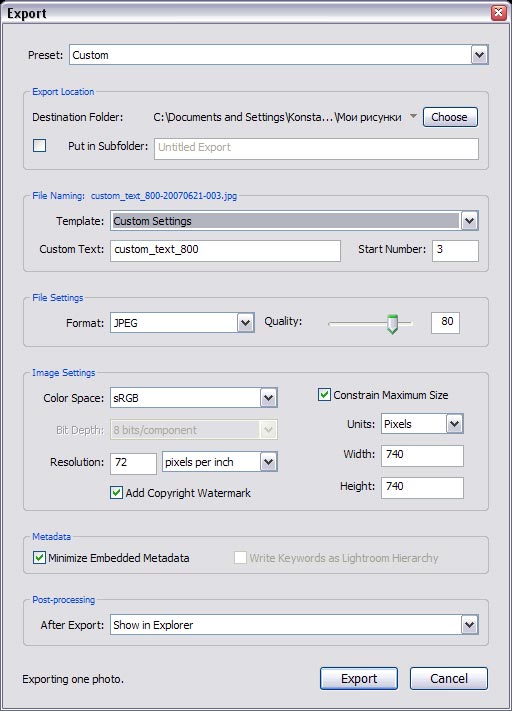Viewport: 512px width, 711px height.
Task: Click the Width value field
Action: coord(422,456)
